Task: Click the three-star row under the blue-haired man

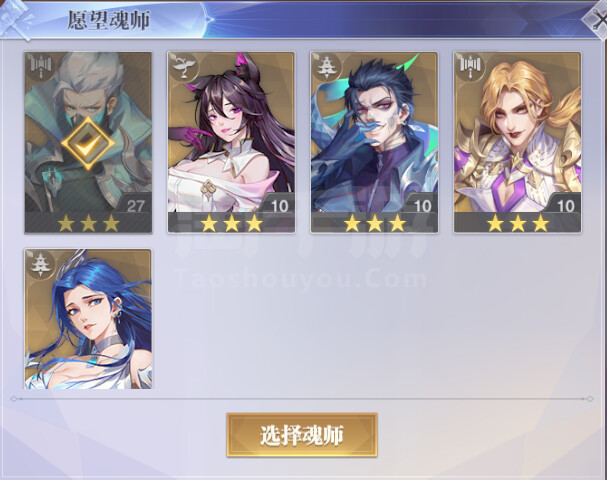Action: click(374, 223)
